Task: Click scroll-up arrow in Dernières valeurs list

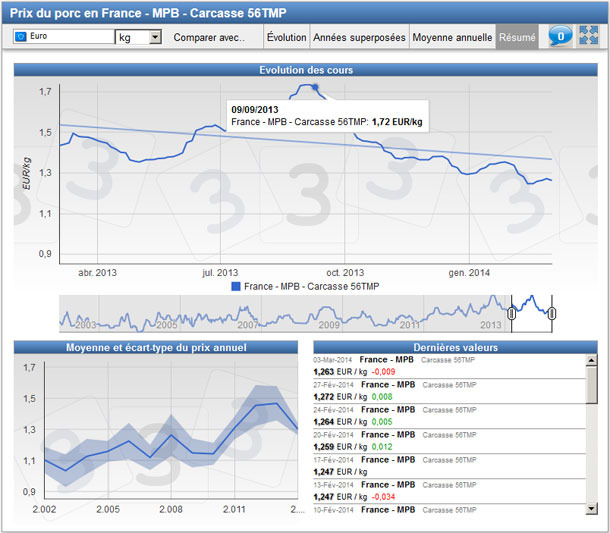Action: [591, 360]
